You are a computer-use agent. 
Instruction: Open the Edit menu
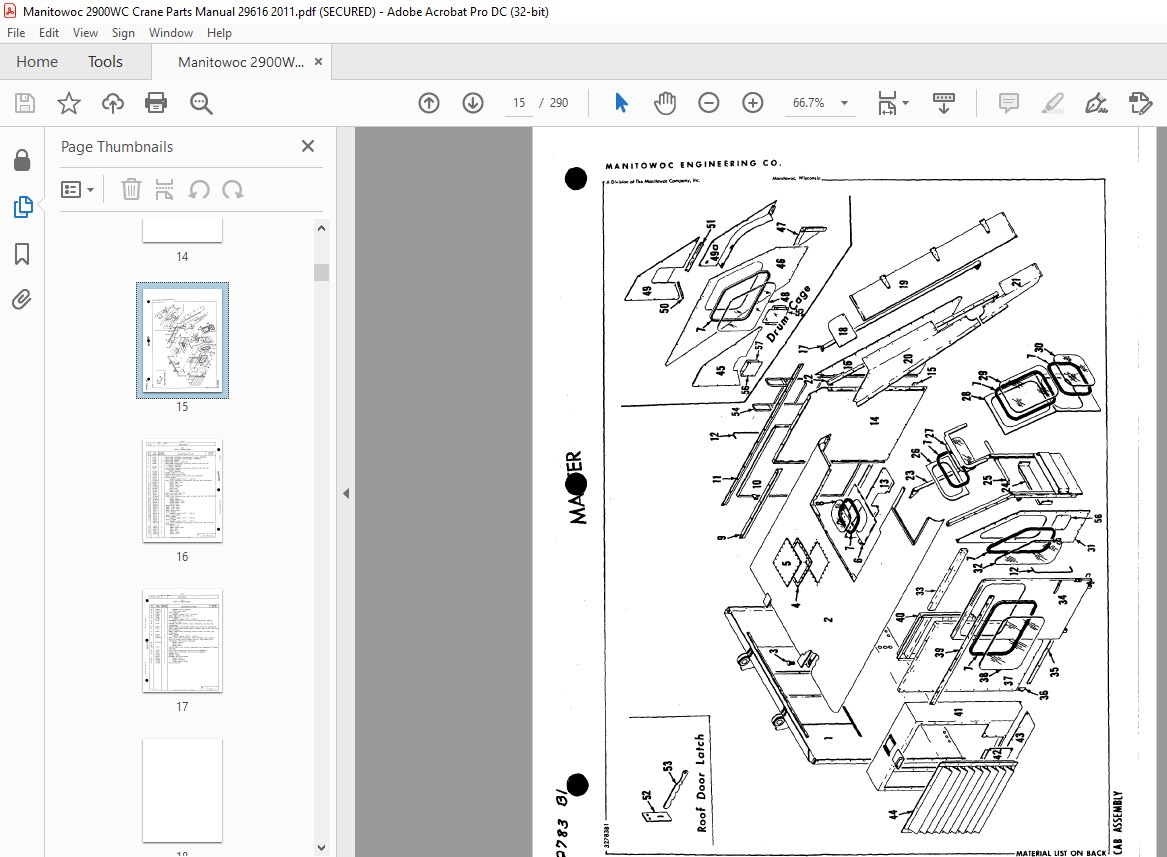(x=48, y=33)
